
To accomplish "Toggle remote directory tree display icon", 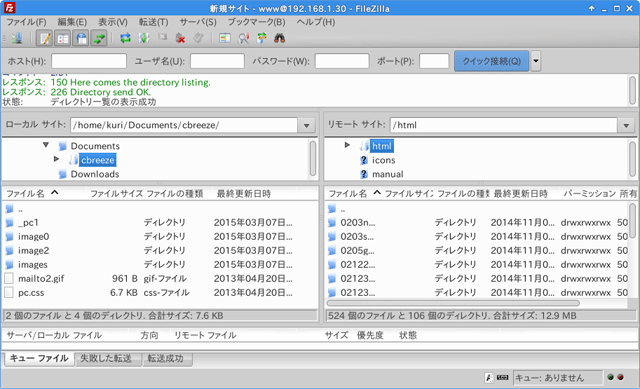I will [x=81, y=38].
